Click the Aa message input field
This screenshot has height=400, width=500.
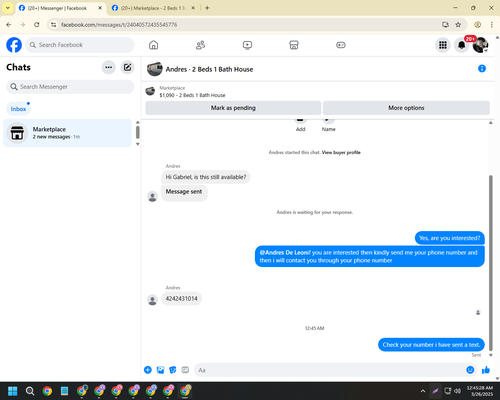click(x=330, y=370)
